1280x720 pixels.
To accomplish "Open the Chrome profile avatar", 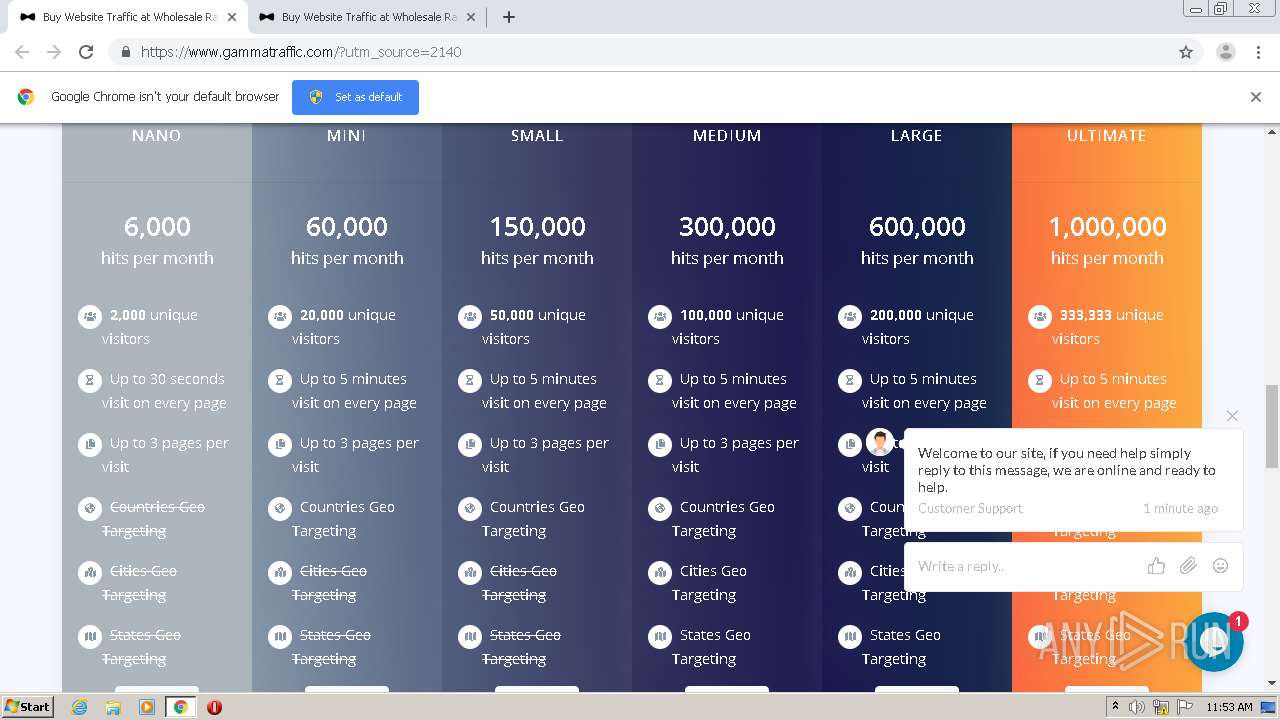I will click(1225, 52).
